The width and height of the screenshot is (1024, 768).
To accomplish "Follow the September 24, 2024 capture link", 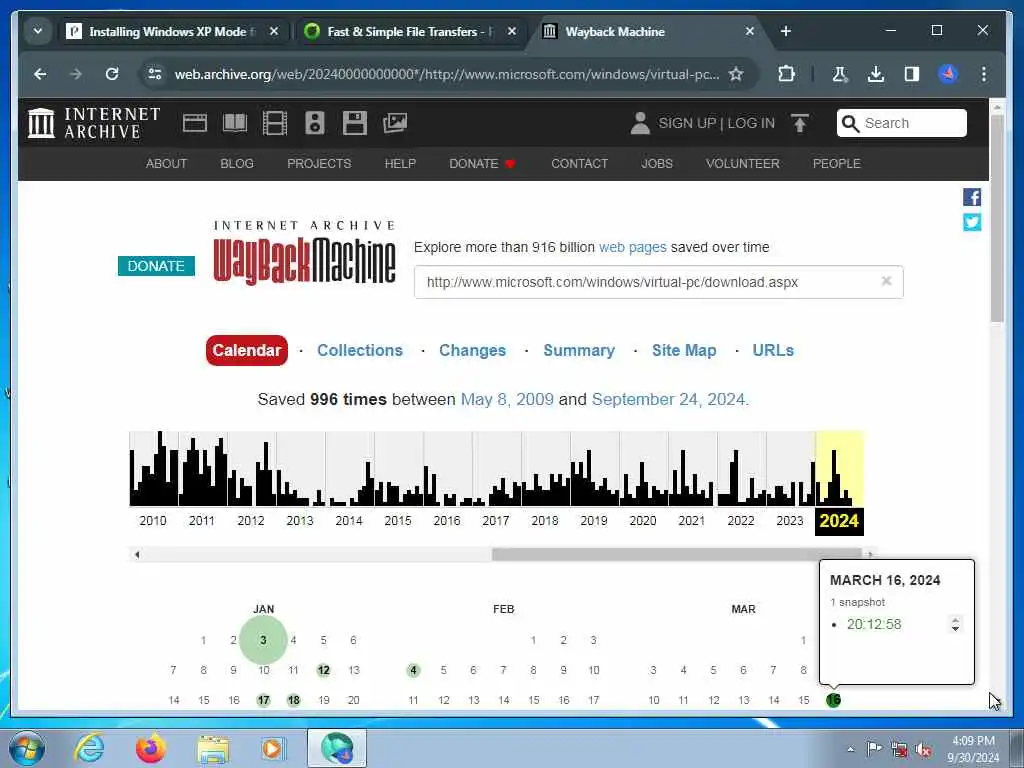I will (x=668, y=399).
